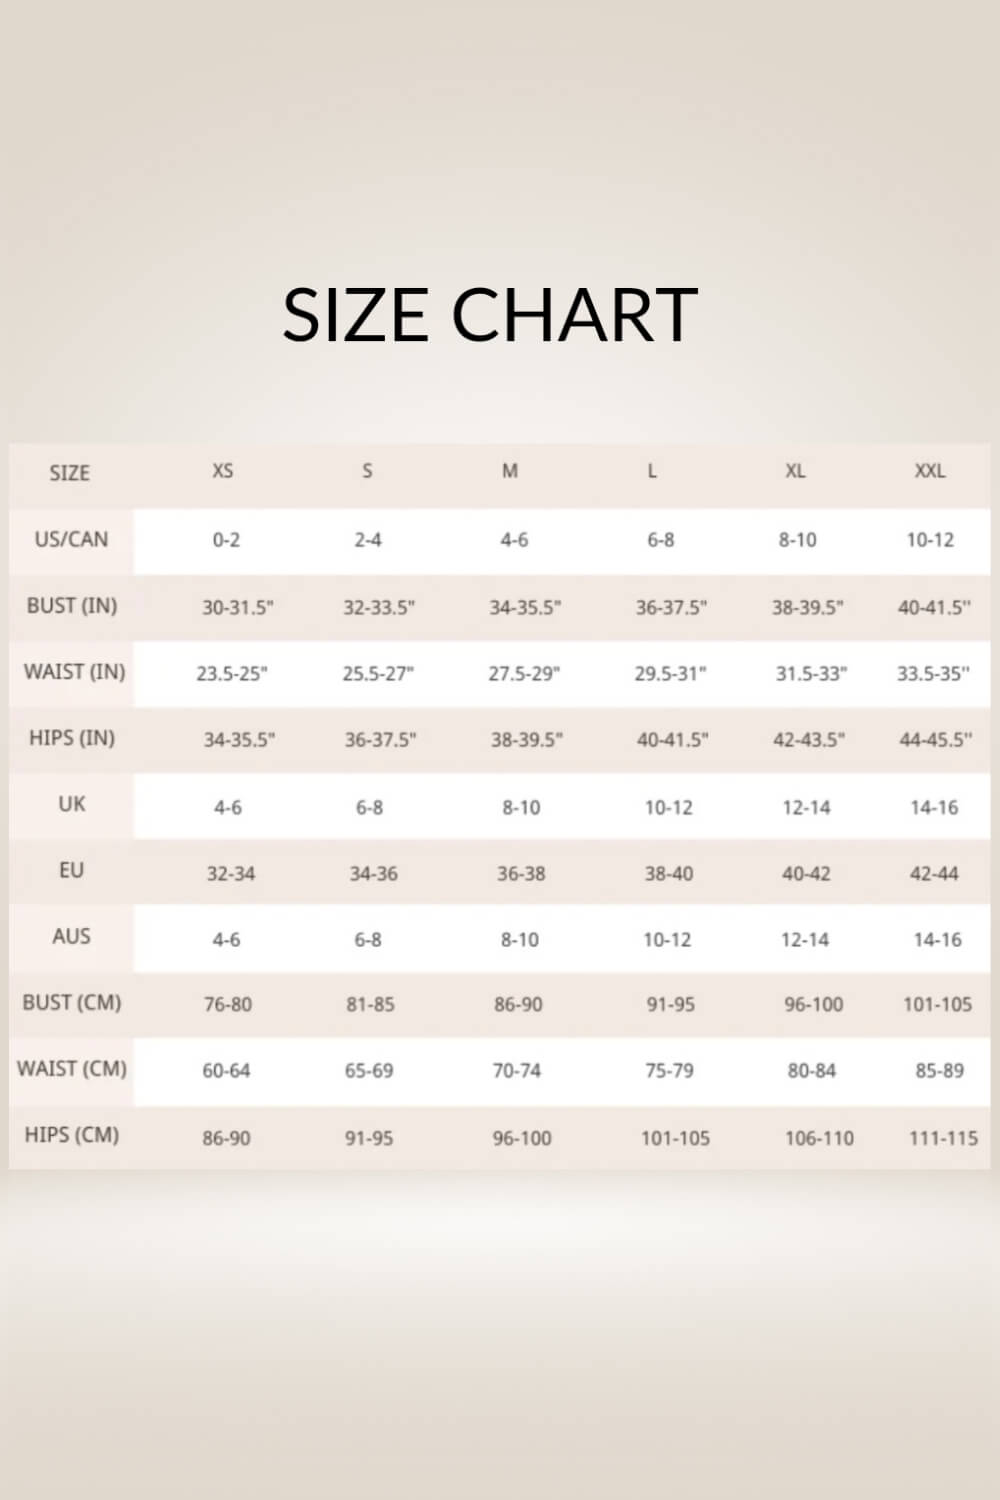Select the BUST (IN) row label
Image resolution: width=1000 pixels, height=1500 pixels.
click(x=72, y=605)
